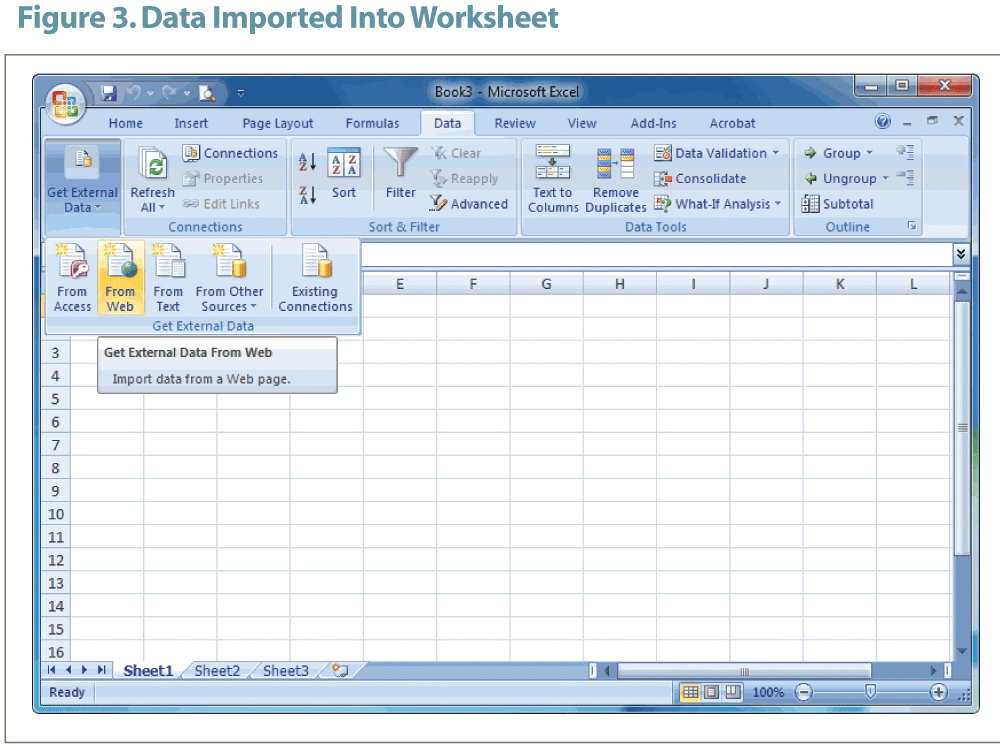The height and width of the screenshot is (750, 1000).
Task: Open the Home tab
Action: point(125,123)
